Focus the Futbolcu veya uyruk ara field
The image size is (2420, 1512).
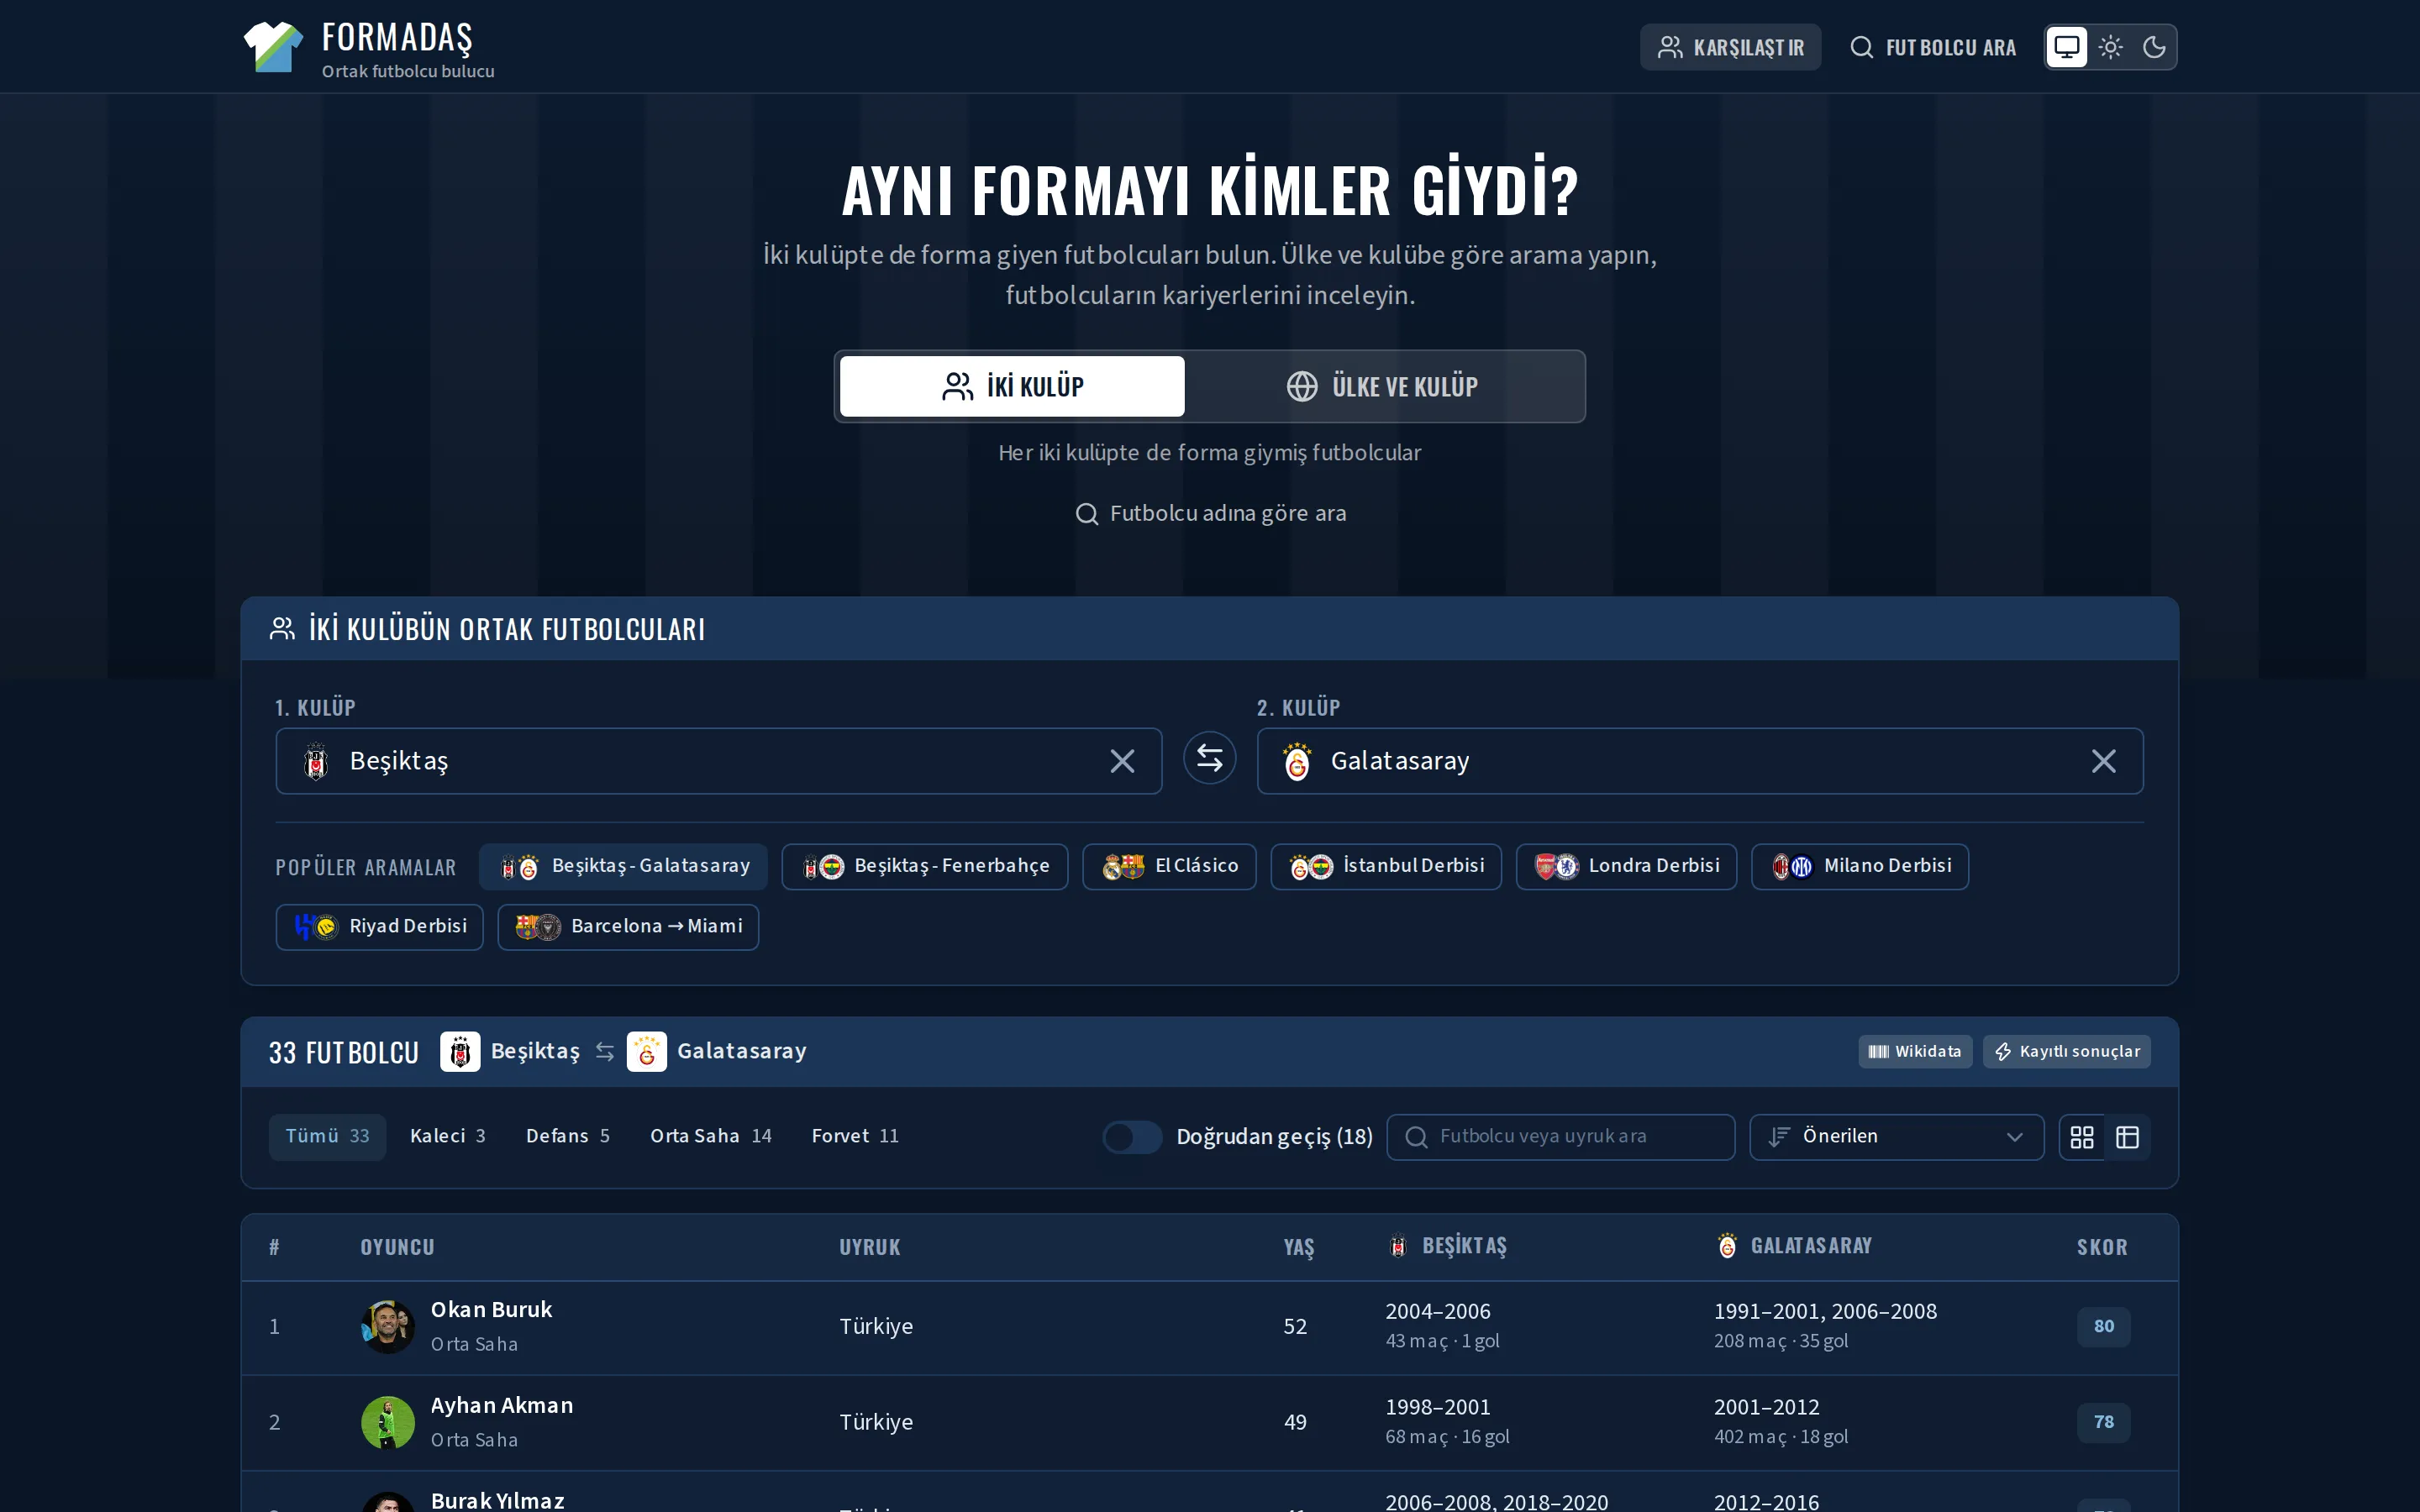(x=1560, y=1137)
